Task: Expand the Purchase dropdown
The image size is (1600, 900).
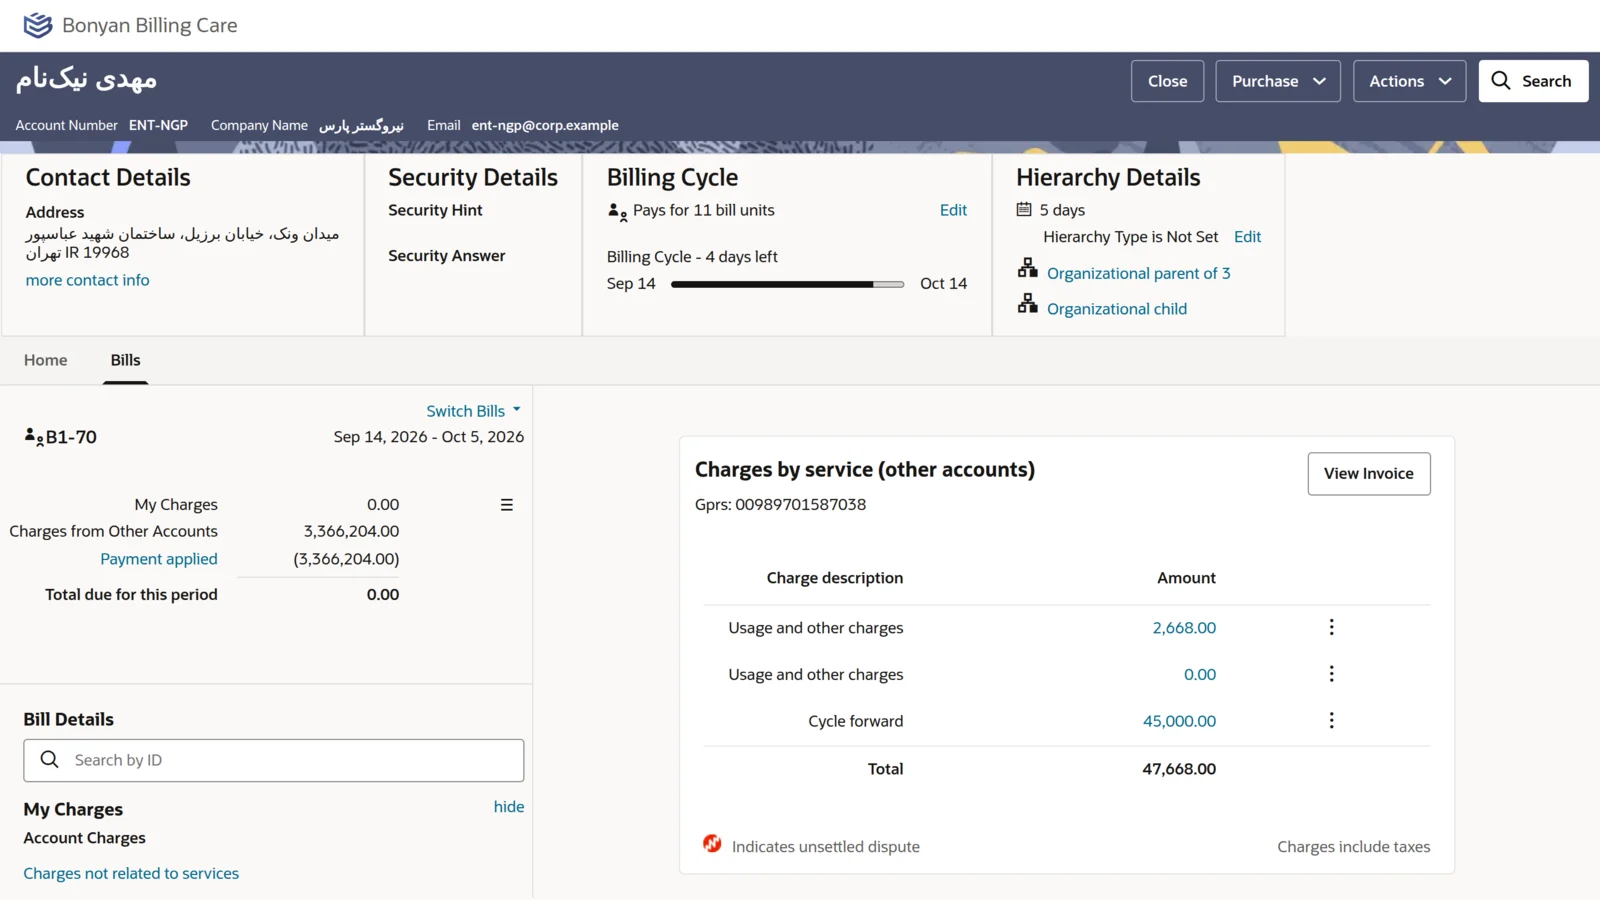Action: coord(1278,81)
